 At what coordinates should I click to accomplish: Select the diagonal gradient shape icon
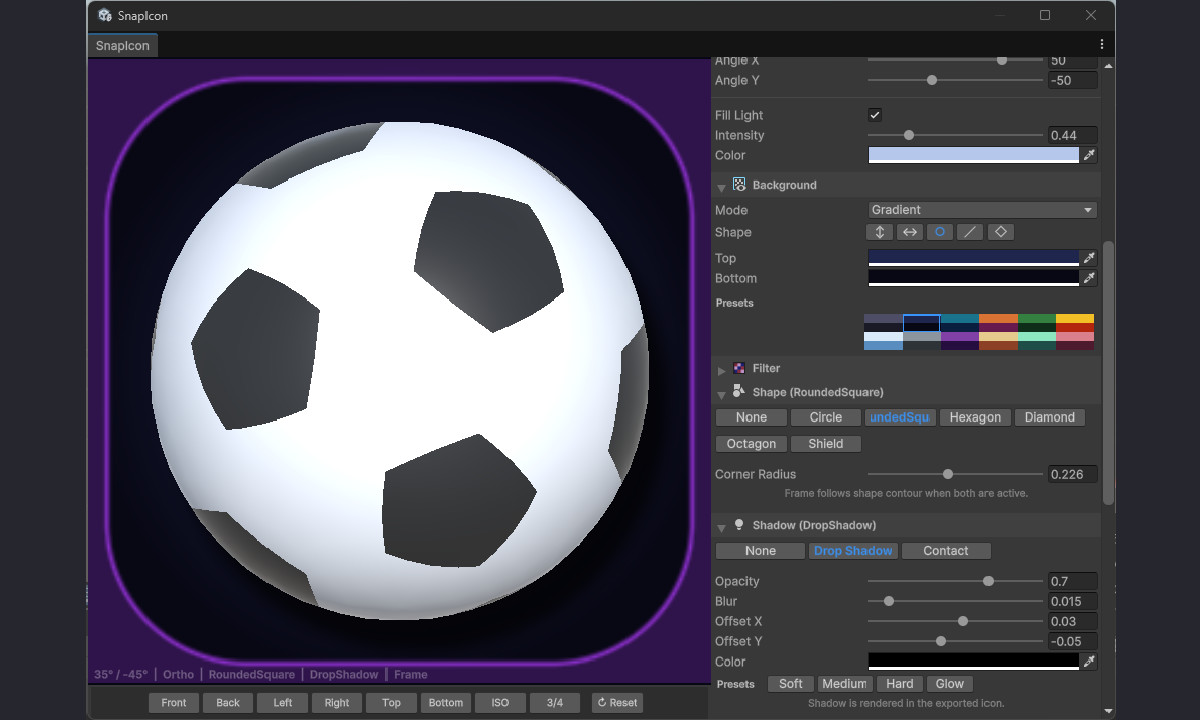click(x=970, y=231)
